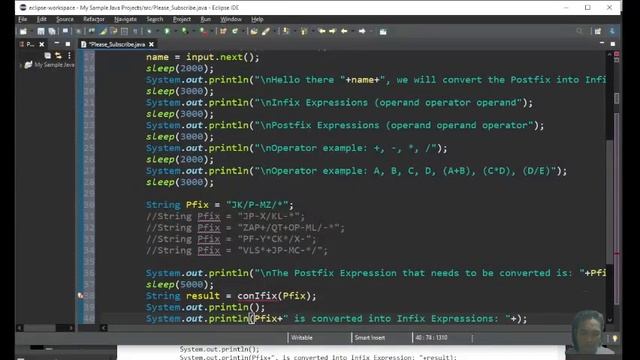
Task: Click the Previous Annotation icon
Action: [304, 31]
